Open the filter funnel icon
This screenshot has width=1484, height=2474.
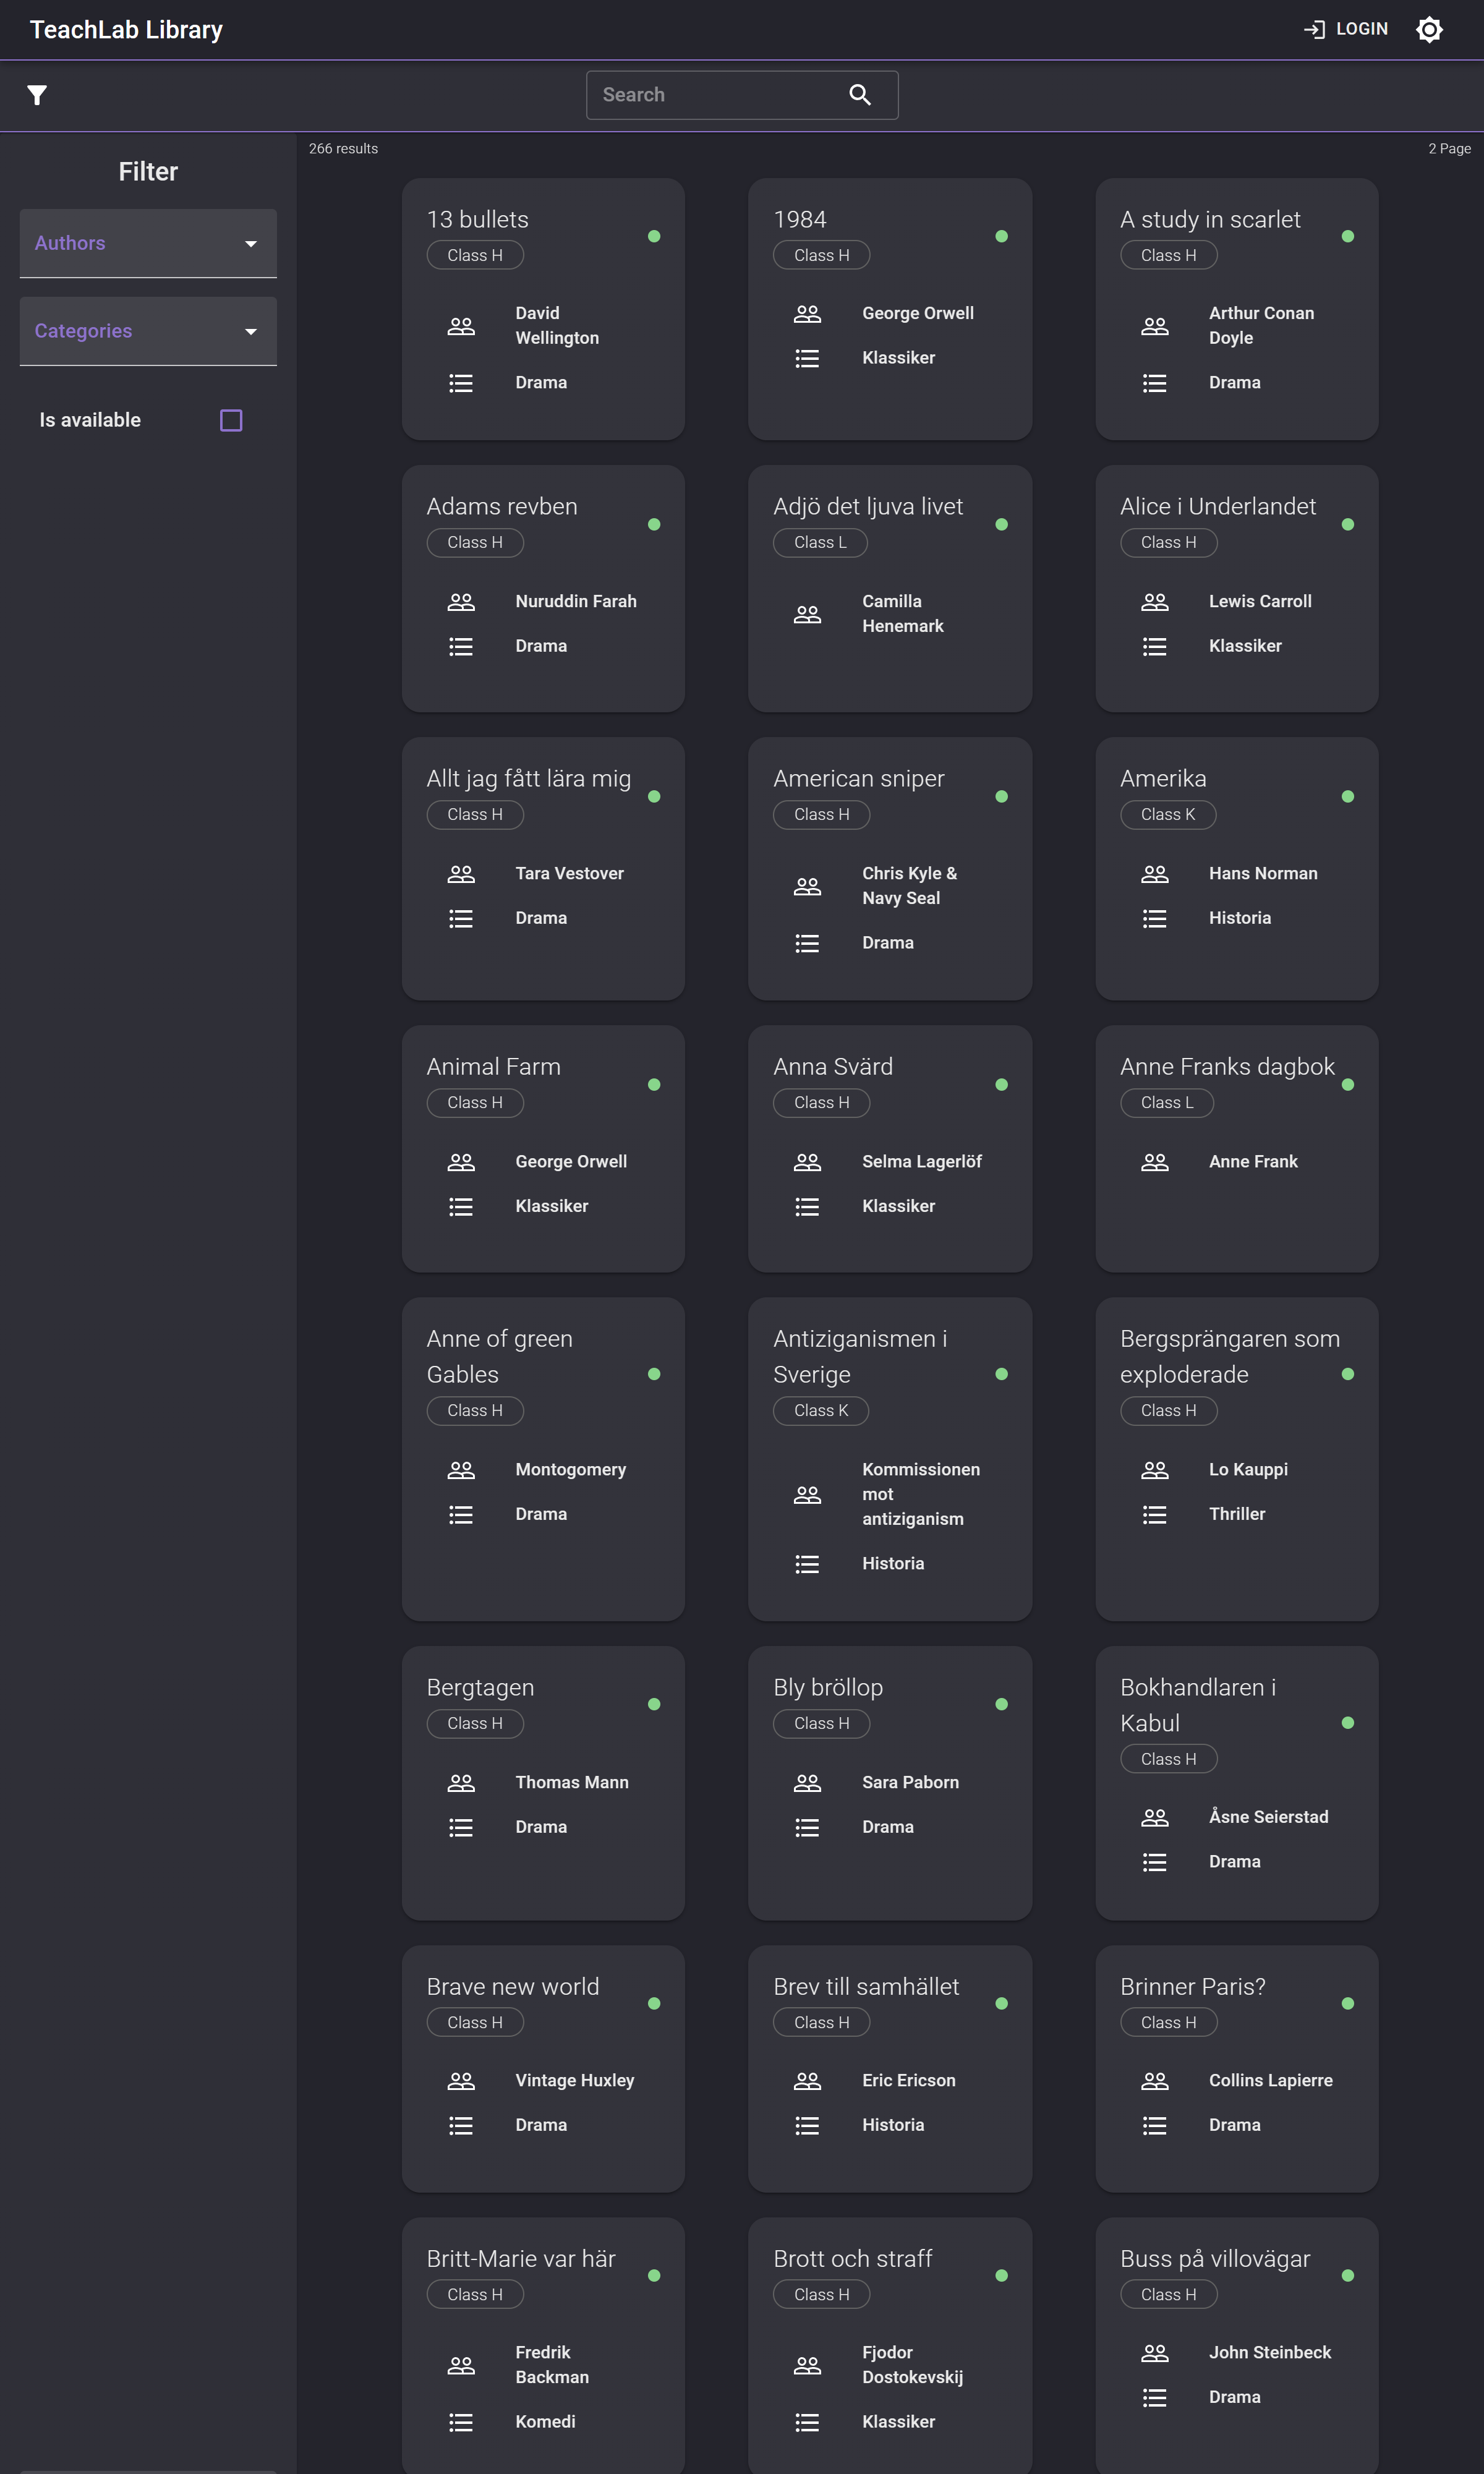(36, 95)
